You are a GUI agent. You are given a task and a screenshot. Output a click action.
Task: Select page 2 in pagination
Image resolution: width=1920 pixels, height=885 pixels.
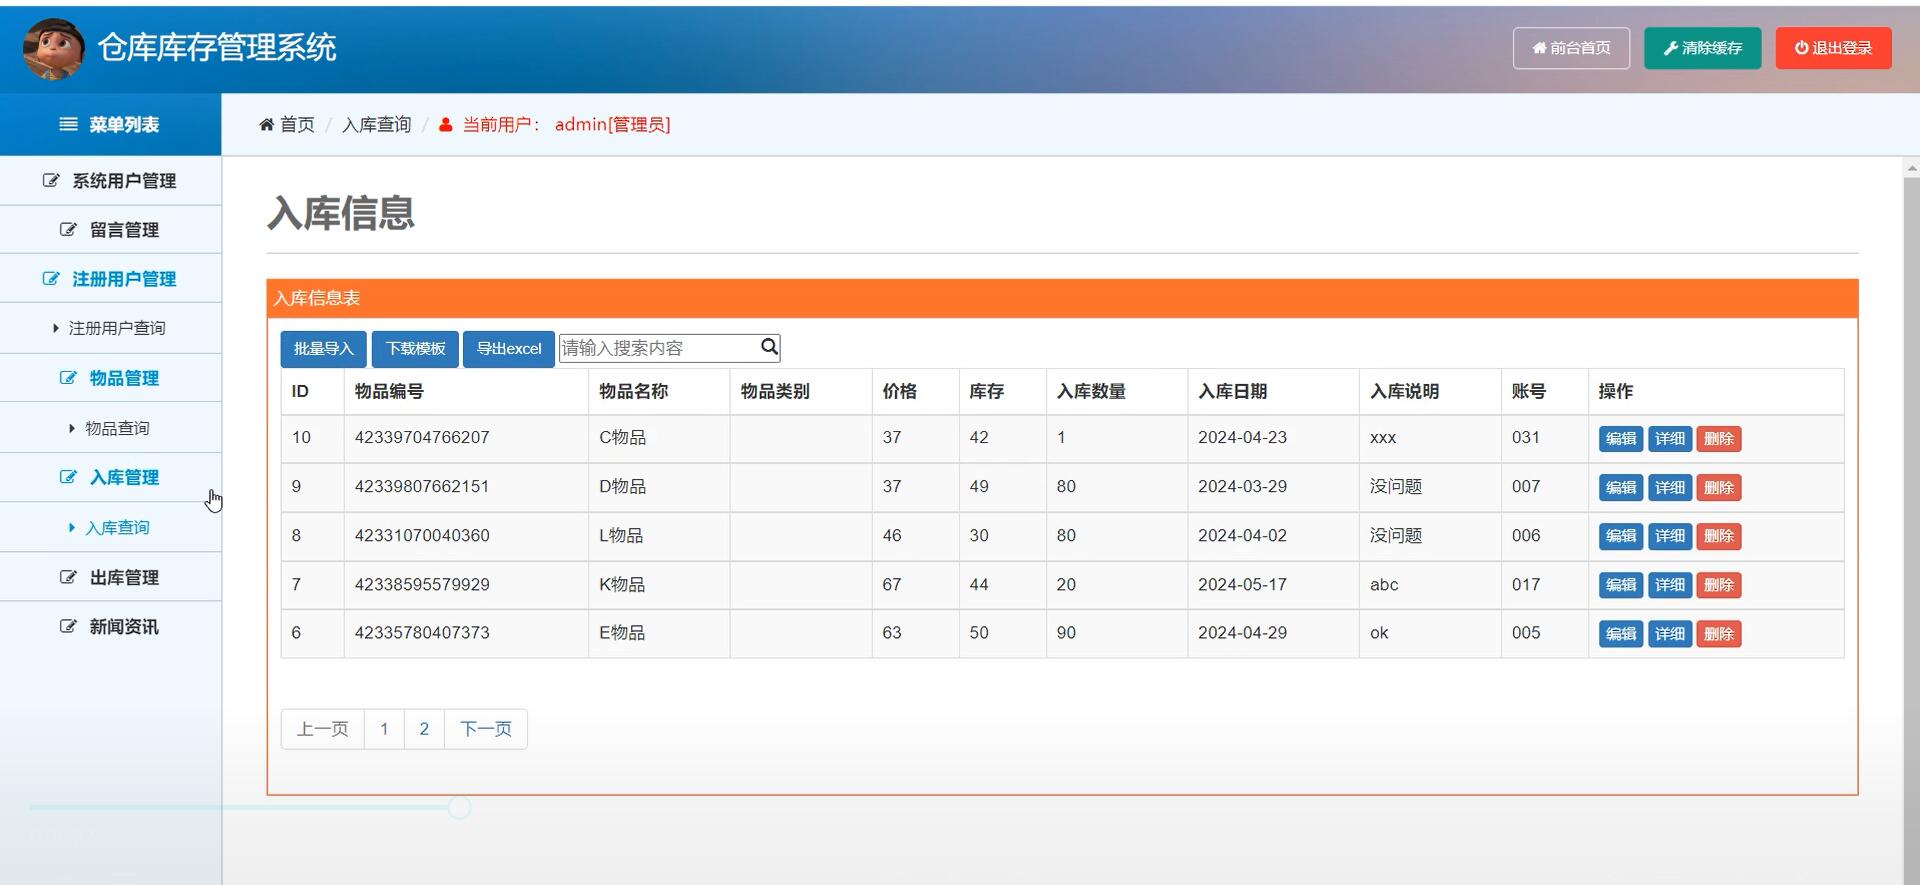(424, 729)
